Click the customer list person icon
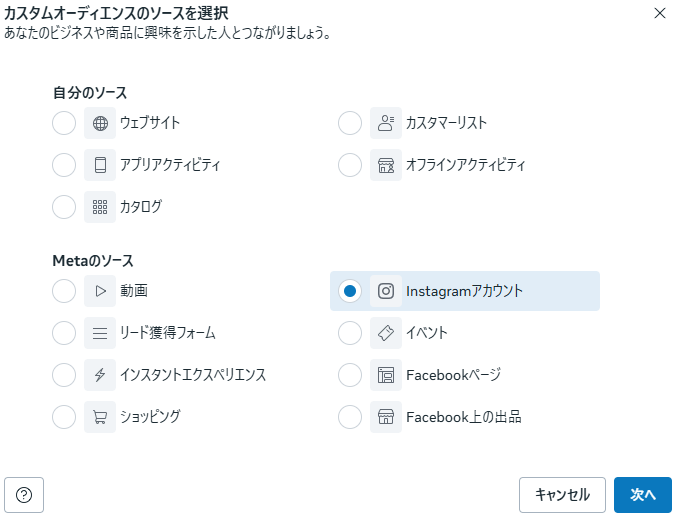The width and height of the screenshot is (683, 518). [386, 123]
